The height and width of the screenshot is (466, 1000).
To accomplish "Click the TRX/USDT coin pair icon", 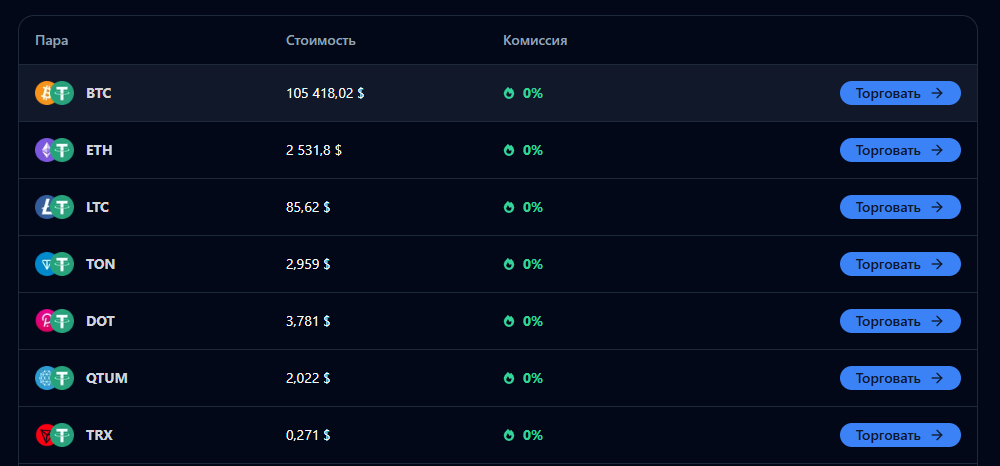I will click(54, 435).
